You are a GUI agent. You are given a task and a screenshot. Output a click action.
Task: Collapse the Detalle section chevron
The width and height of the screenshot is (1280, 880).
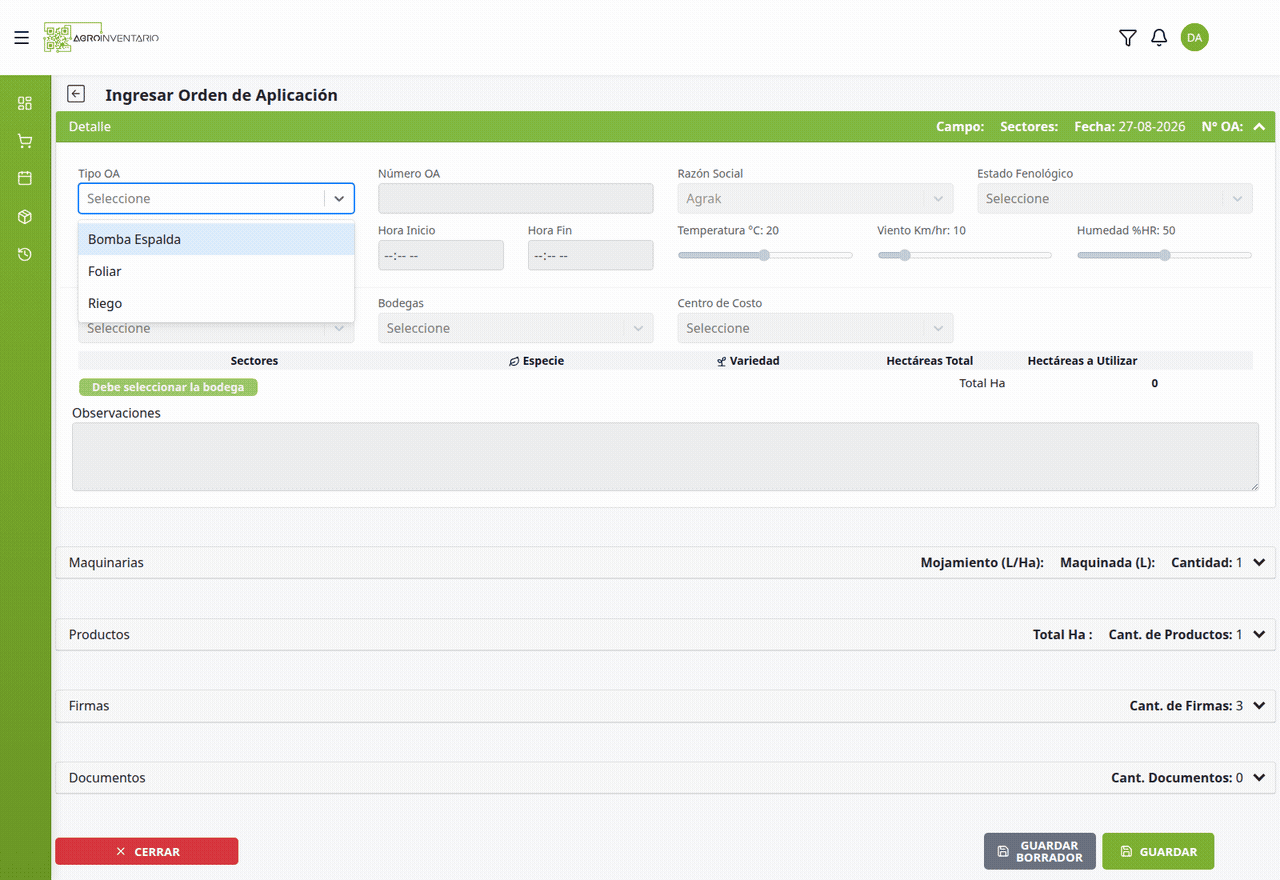(1259, 127)
